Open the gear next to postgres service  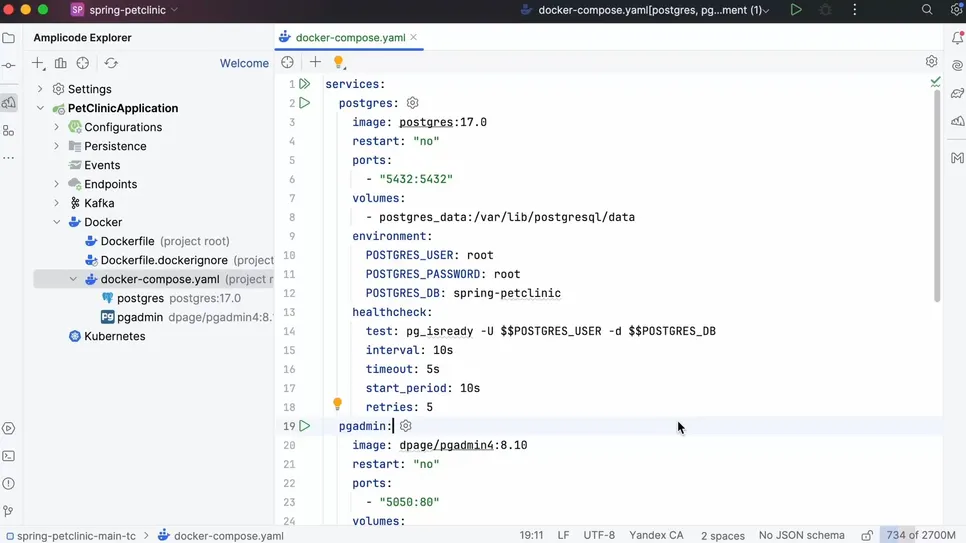click(412, 103)
